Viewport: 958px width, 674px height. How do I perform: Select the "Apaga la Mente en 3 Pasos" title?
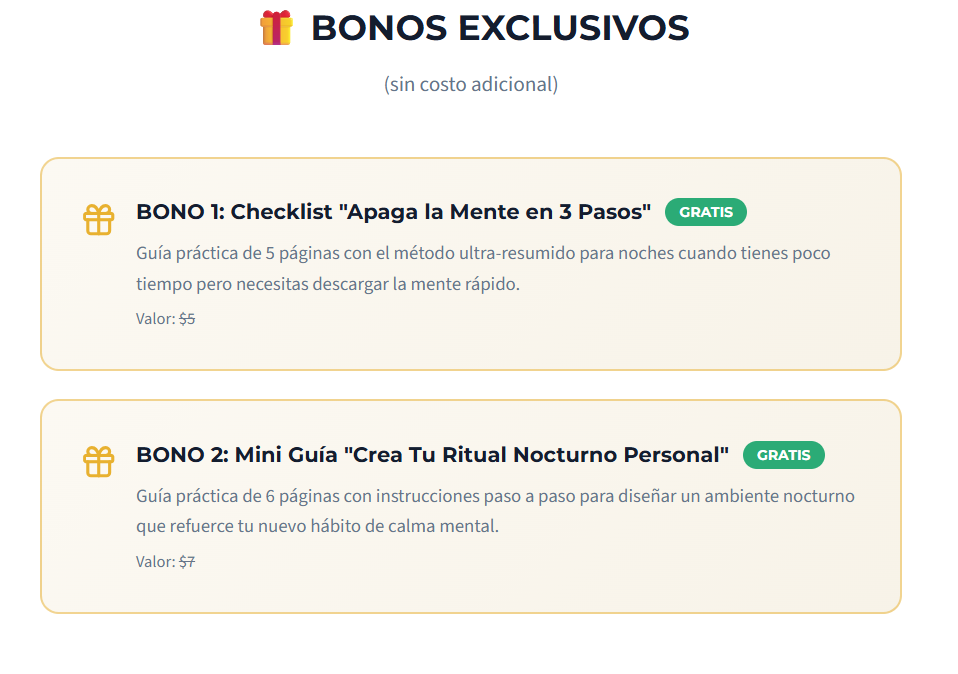coord(498,212)
